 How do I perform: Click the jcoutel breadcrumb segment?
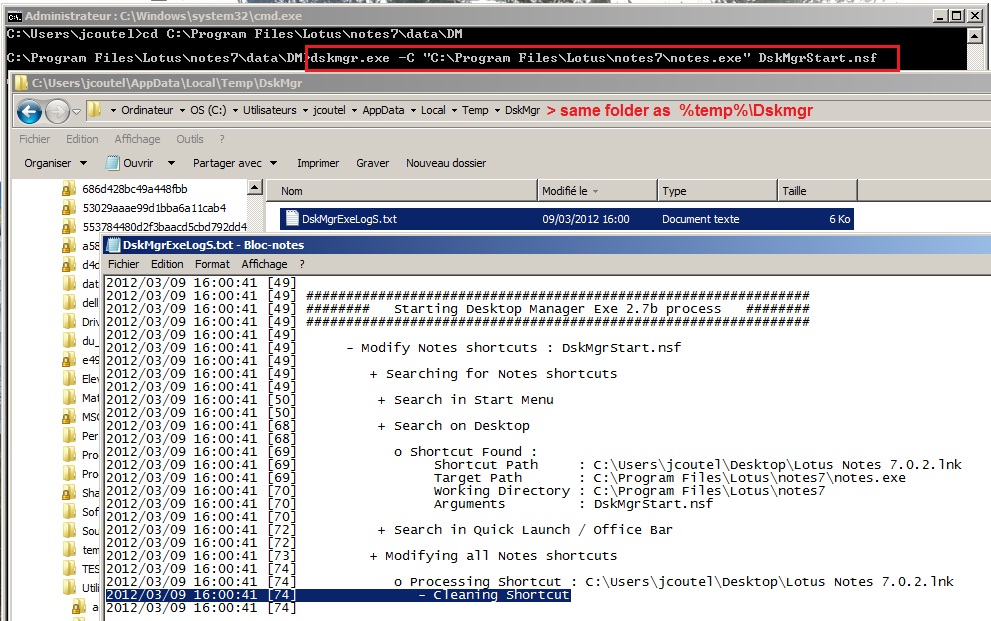coord(329,110)
